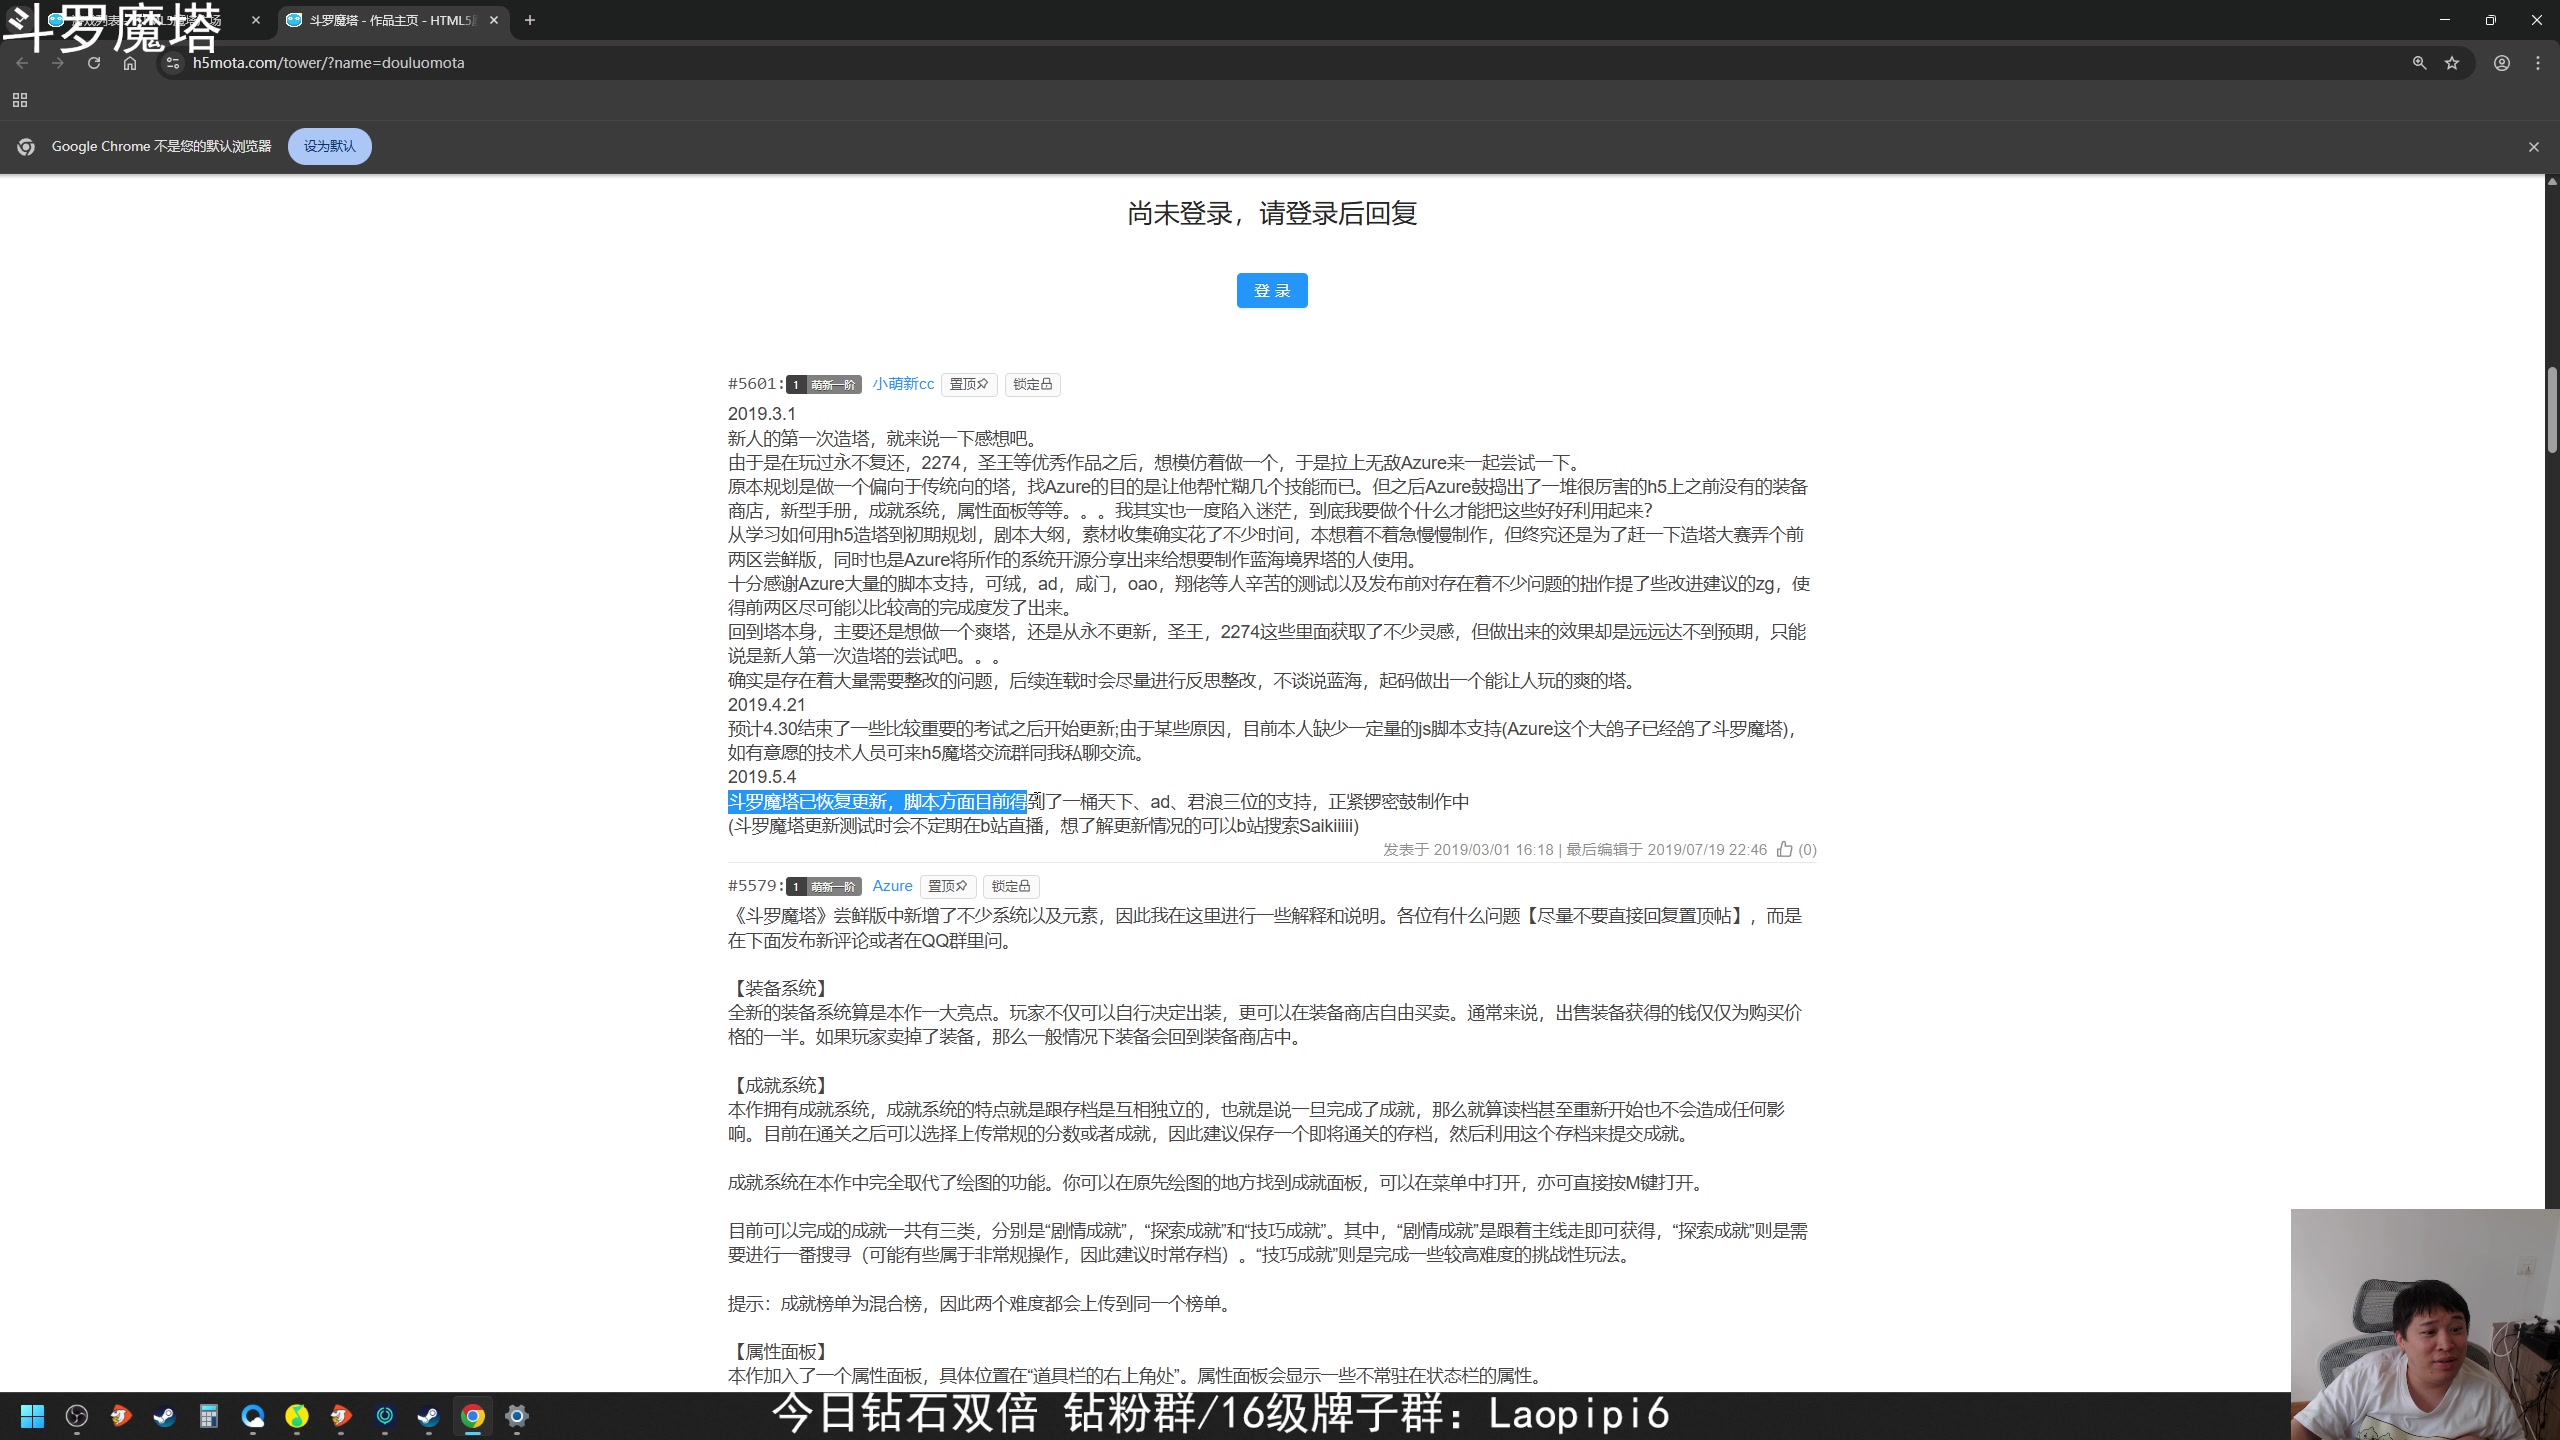Viewport: 2560px width, 1440px height.
Task: Click the webcam overlay thumbnail
Action: pos(2425,1324)
